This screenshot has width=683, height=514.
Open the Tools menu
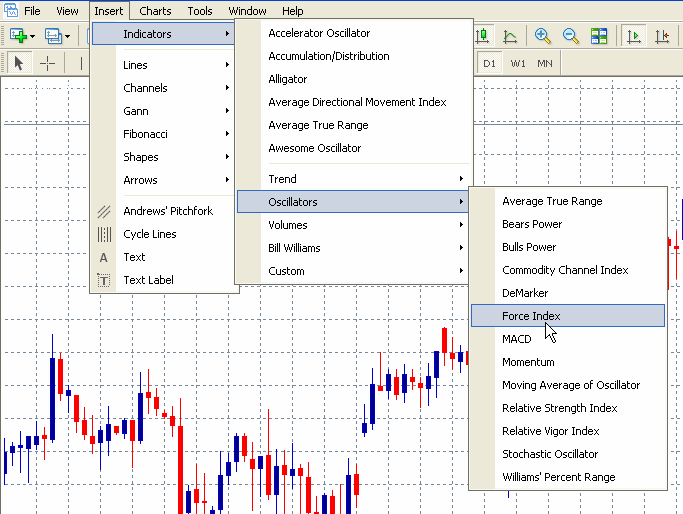(x=199, y=10)
